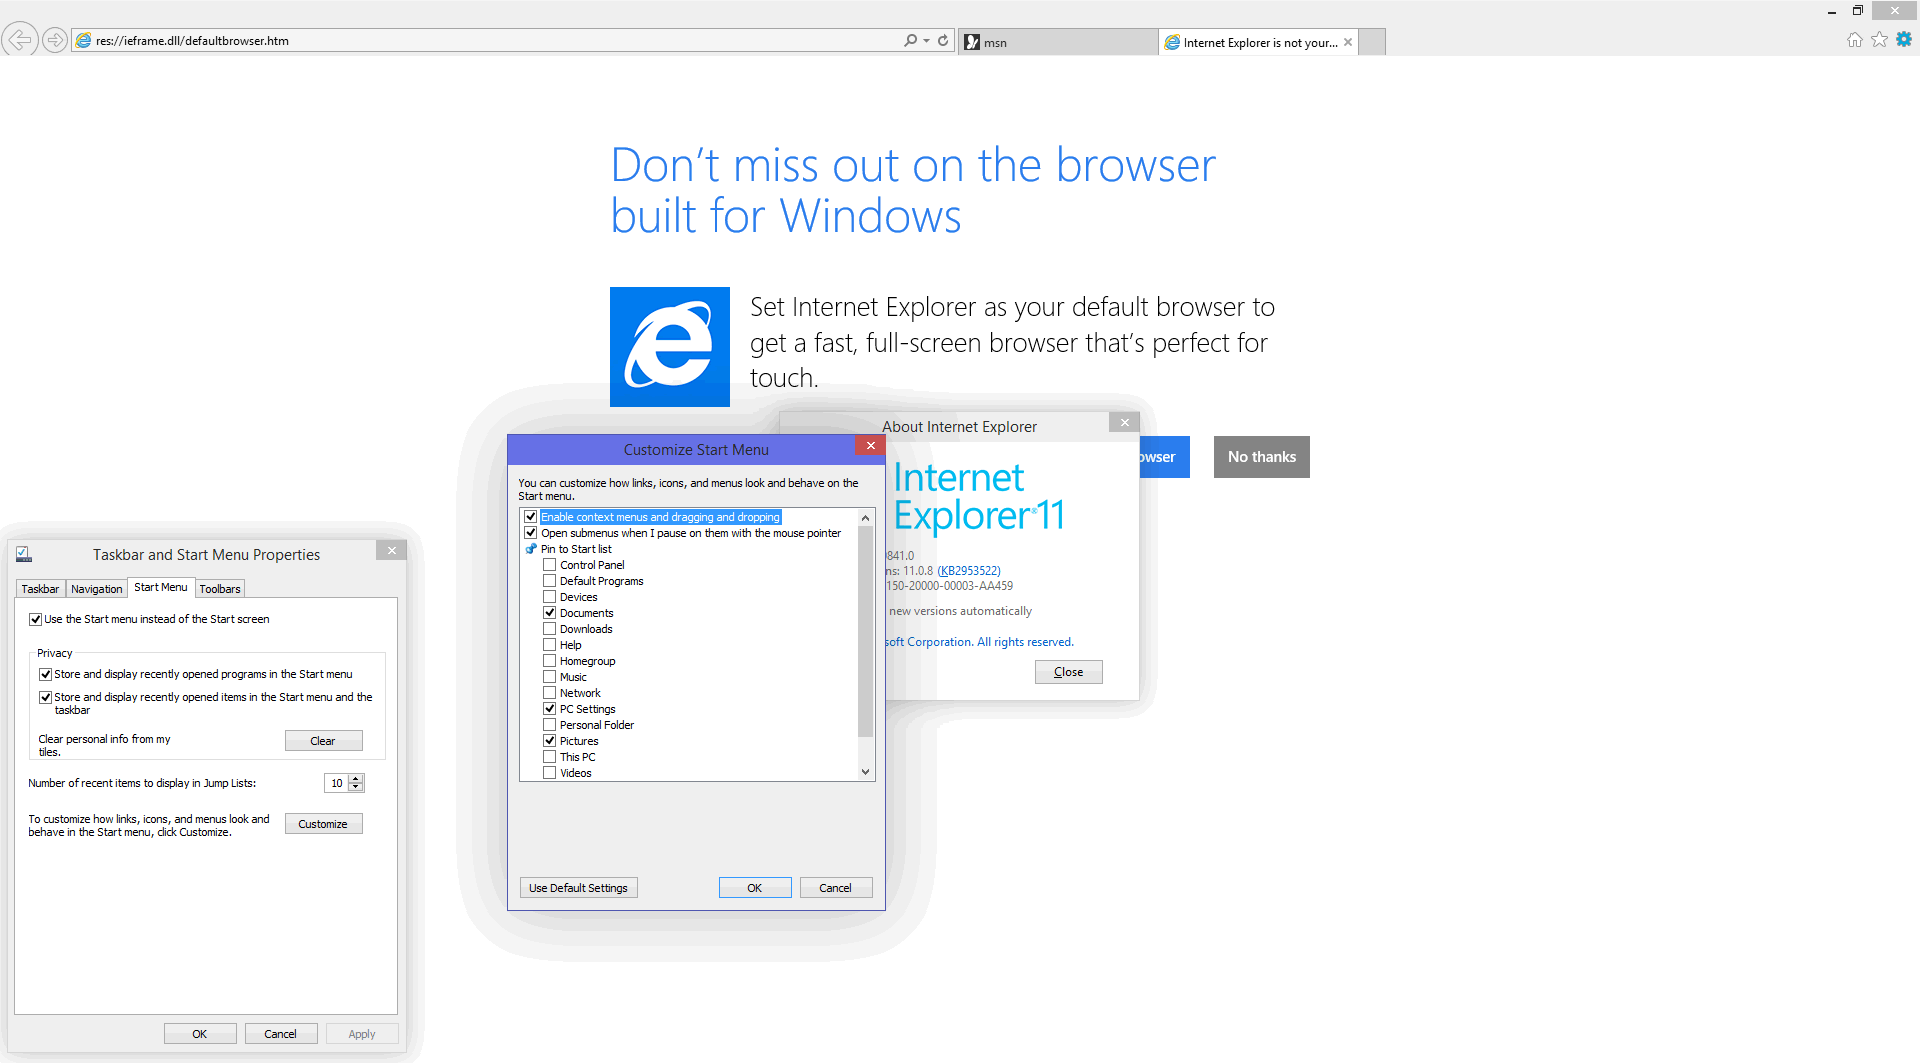Click the Taskbar Properties title icon

click(x=24, y=554)
